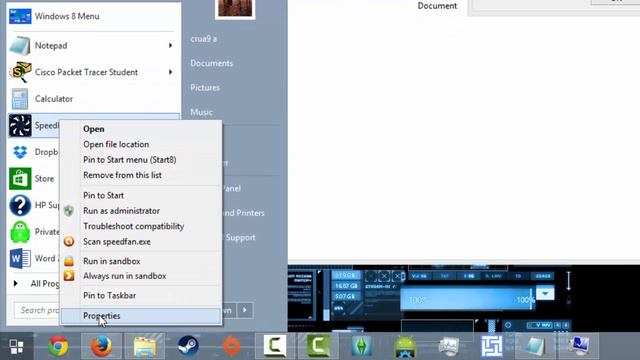
Task: Open the white Camtasia taskbar icon
Action: click(275, 346)
